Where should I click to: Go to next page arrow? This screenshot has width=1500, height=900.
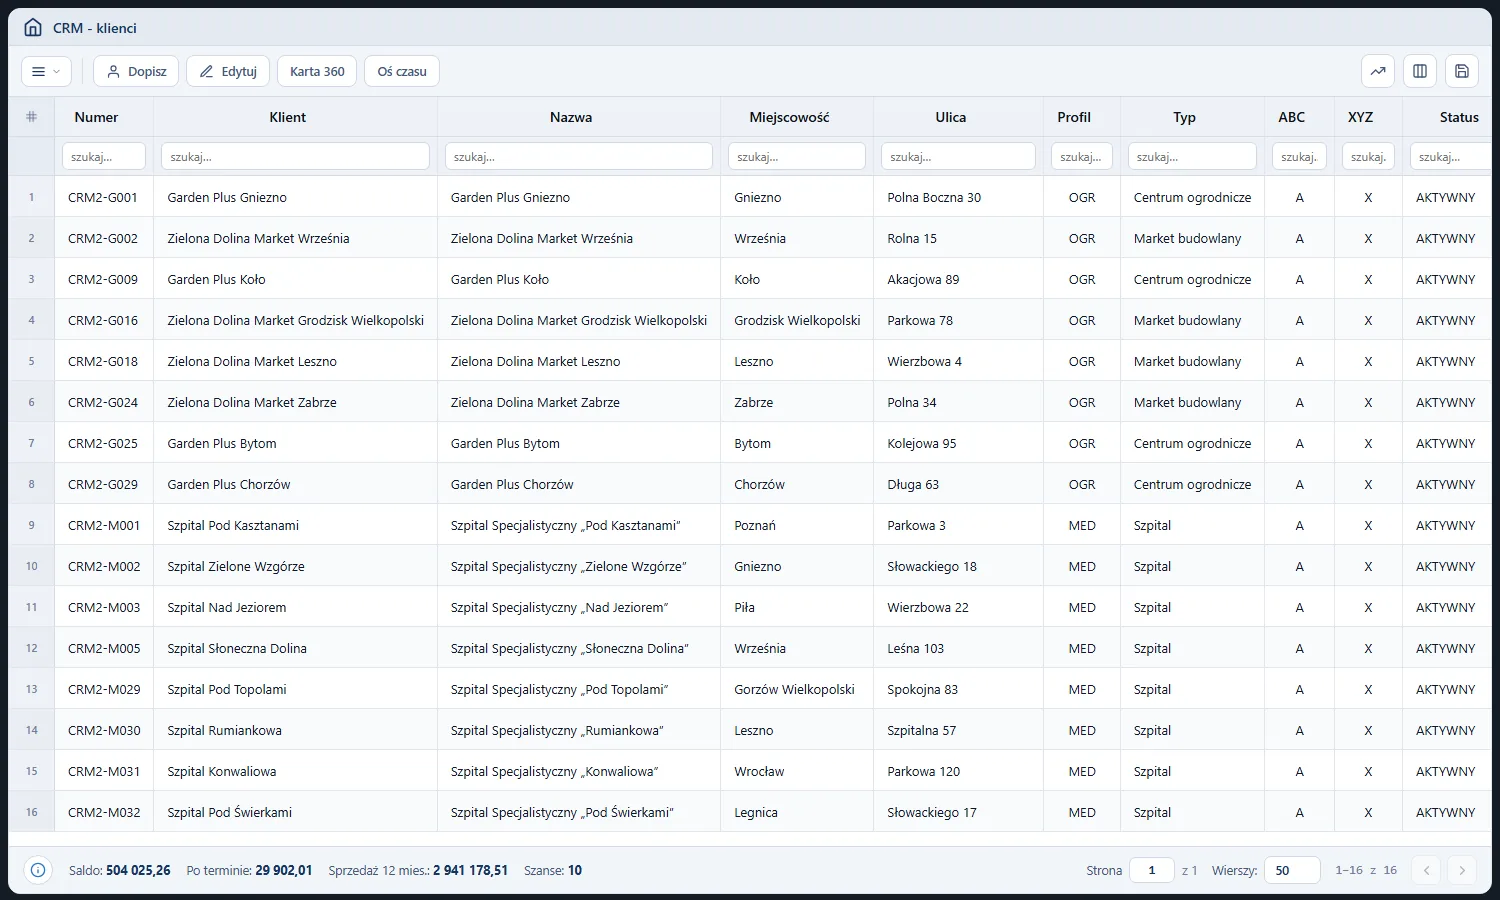click(1462, 870)
